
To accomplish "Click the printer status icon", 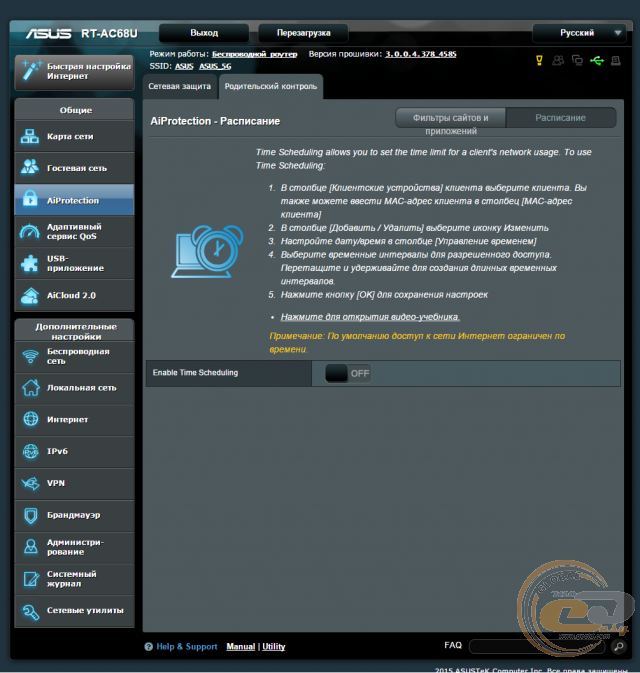I will click(616, 61).
